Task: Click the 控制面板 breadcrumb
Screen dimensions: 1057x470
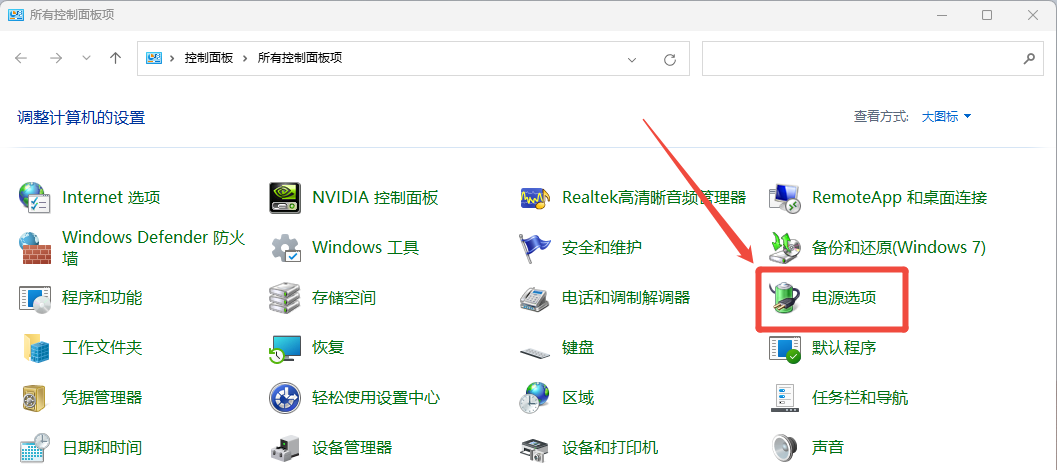Action: (x=208, y=59)
